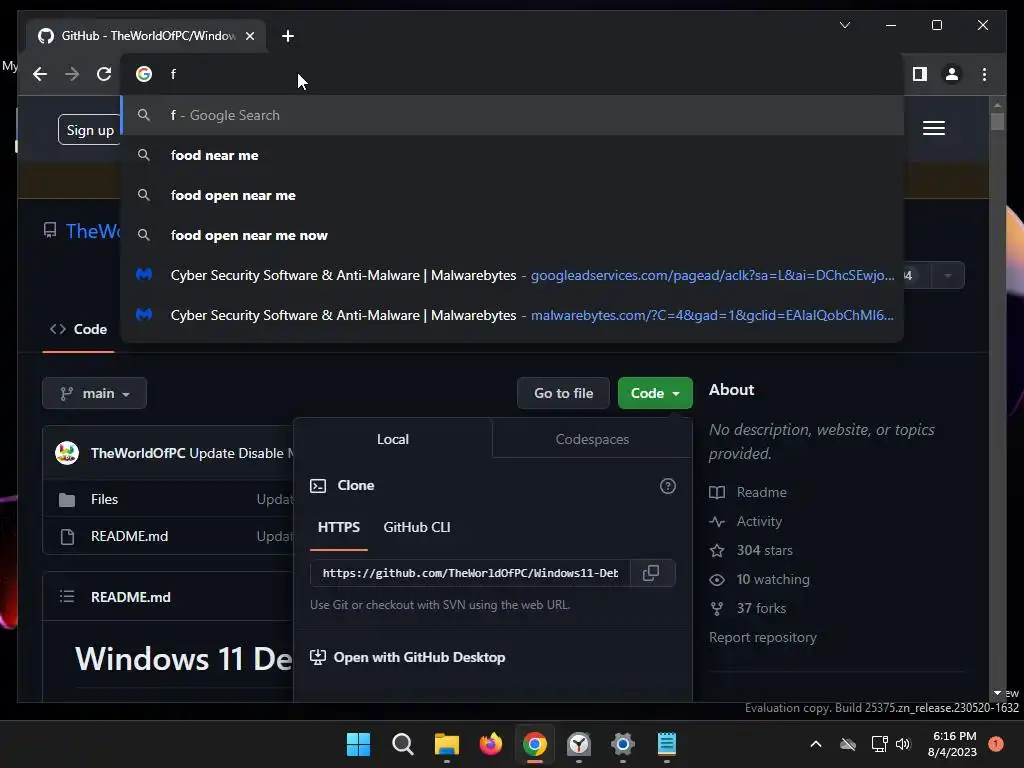
Task: Choose 'food open near me' suggestion
Action: click(x=513, y=195)
